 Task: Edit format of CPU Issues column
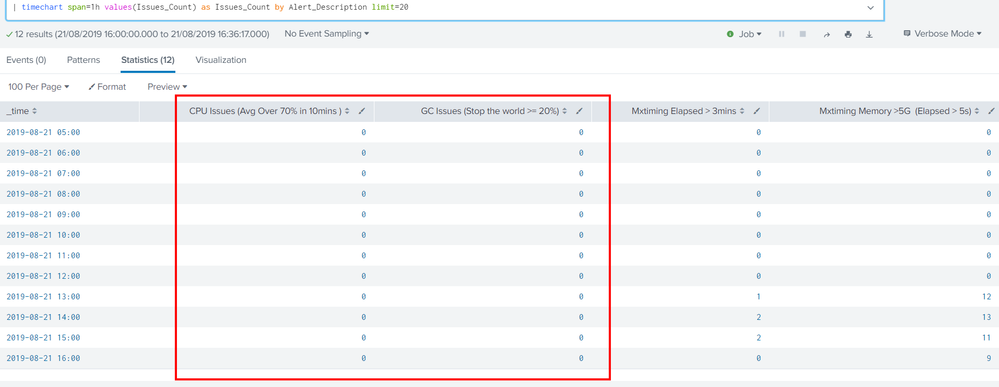[x=362, y=111]
